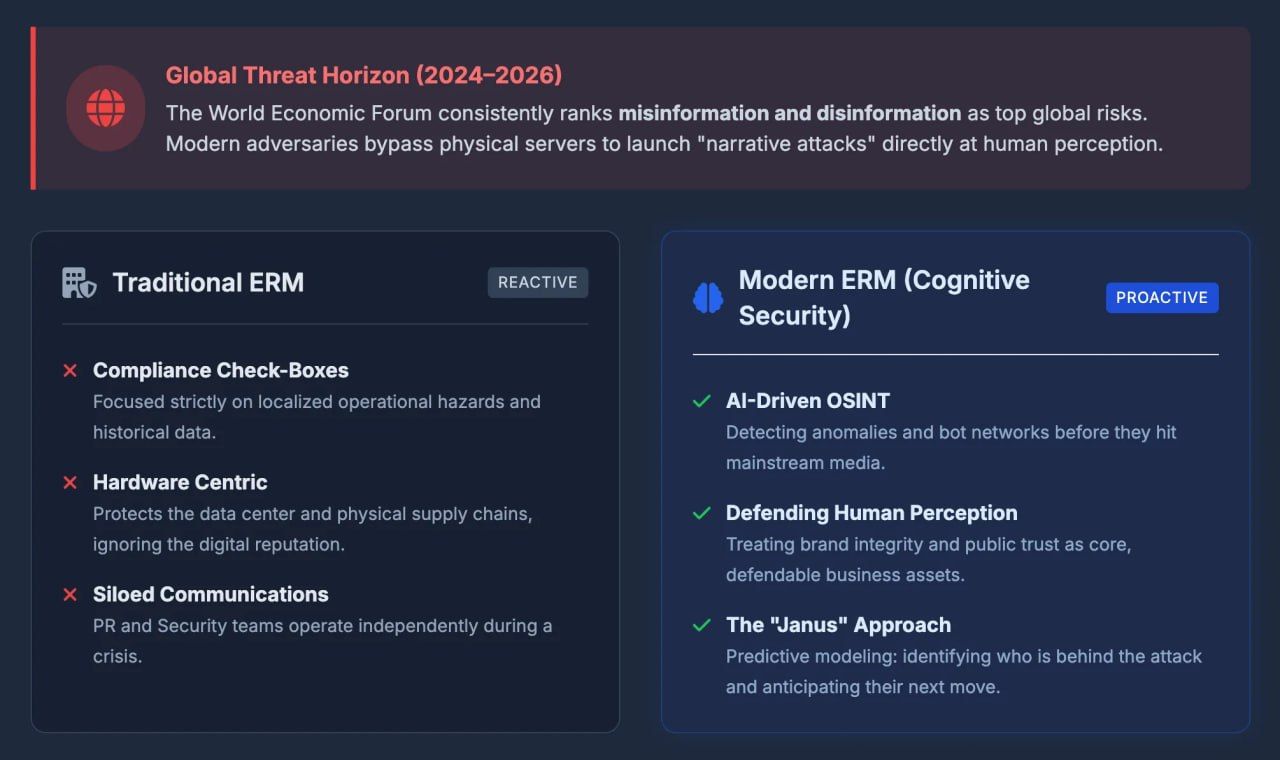Click the red X beside Hardware Centric
Image resolution: width=1280 pixels, height=760 pixels.
coord(70,482)
